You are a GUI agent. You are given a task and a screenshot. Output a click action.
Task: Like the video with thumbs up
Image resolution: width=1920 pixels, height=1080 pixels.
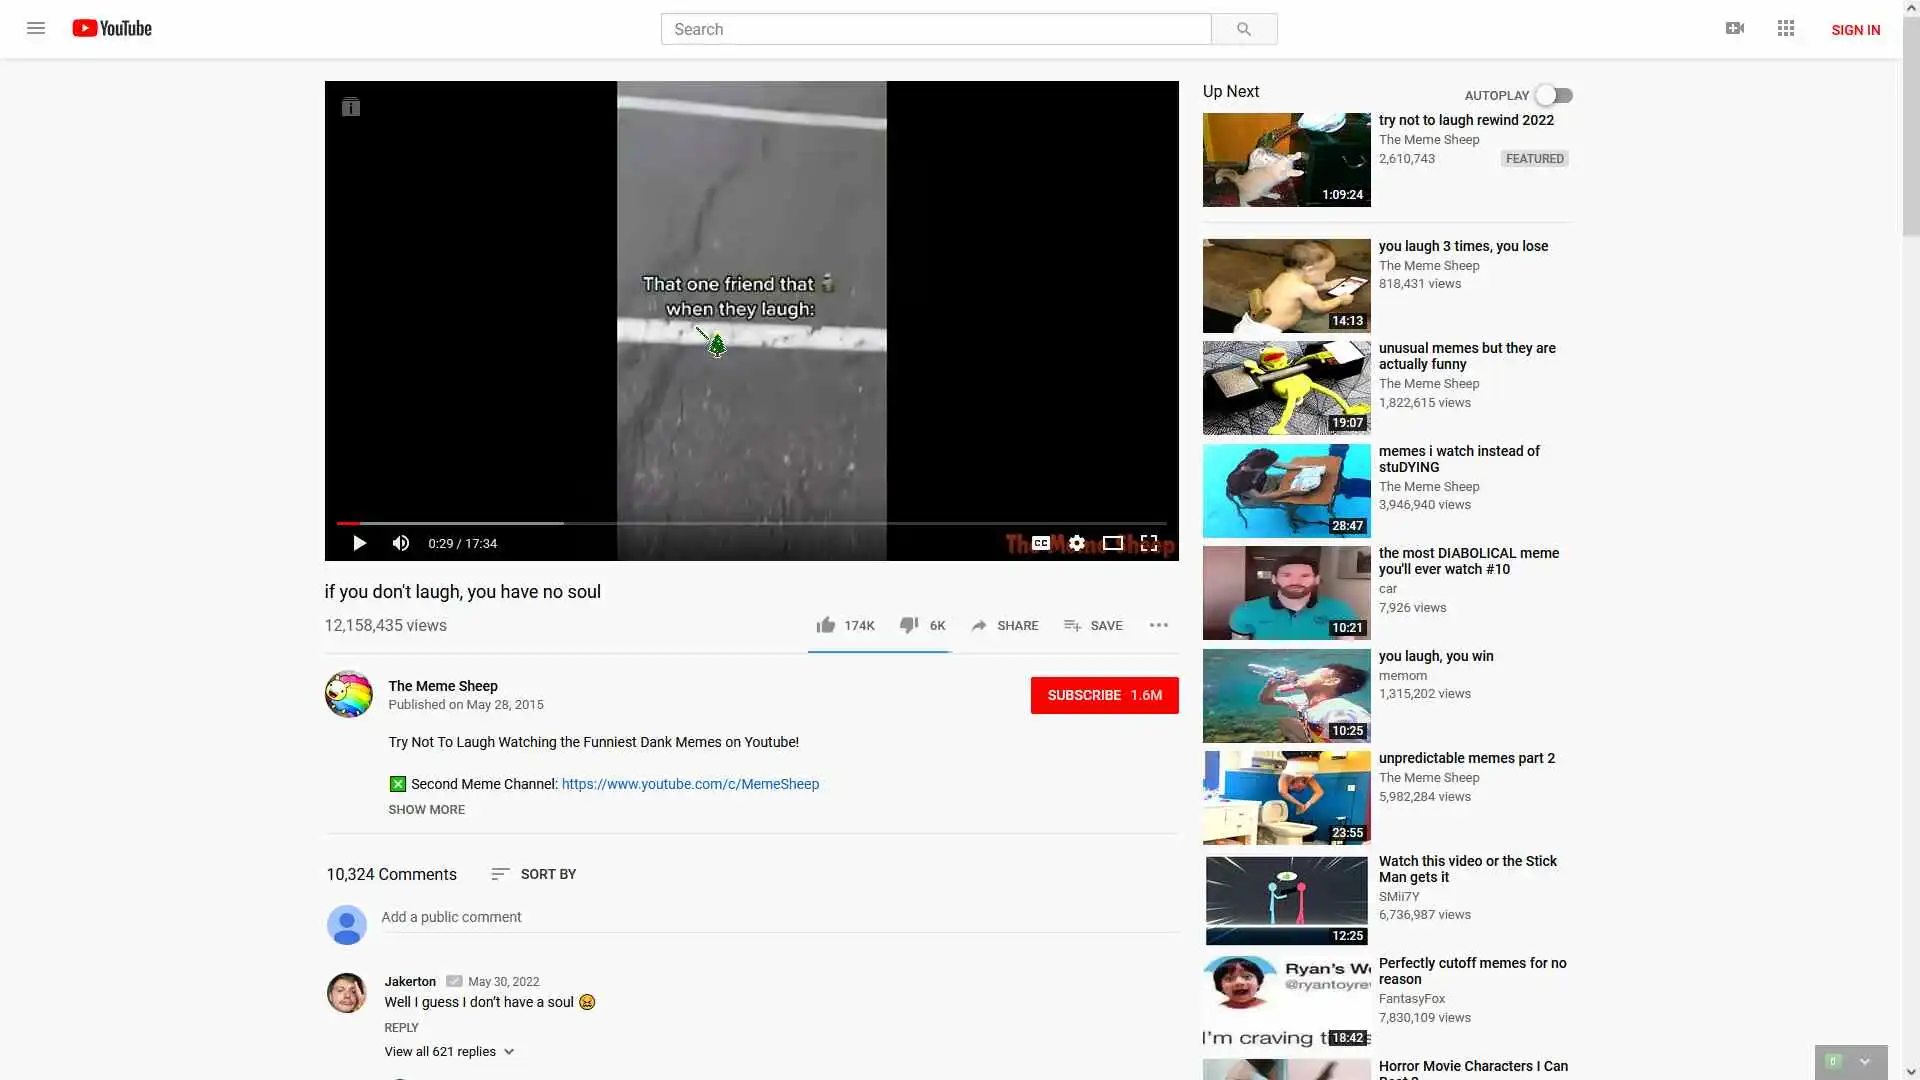pyautogui.click(x=825, y=625)
